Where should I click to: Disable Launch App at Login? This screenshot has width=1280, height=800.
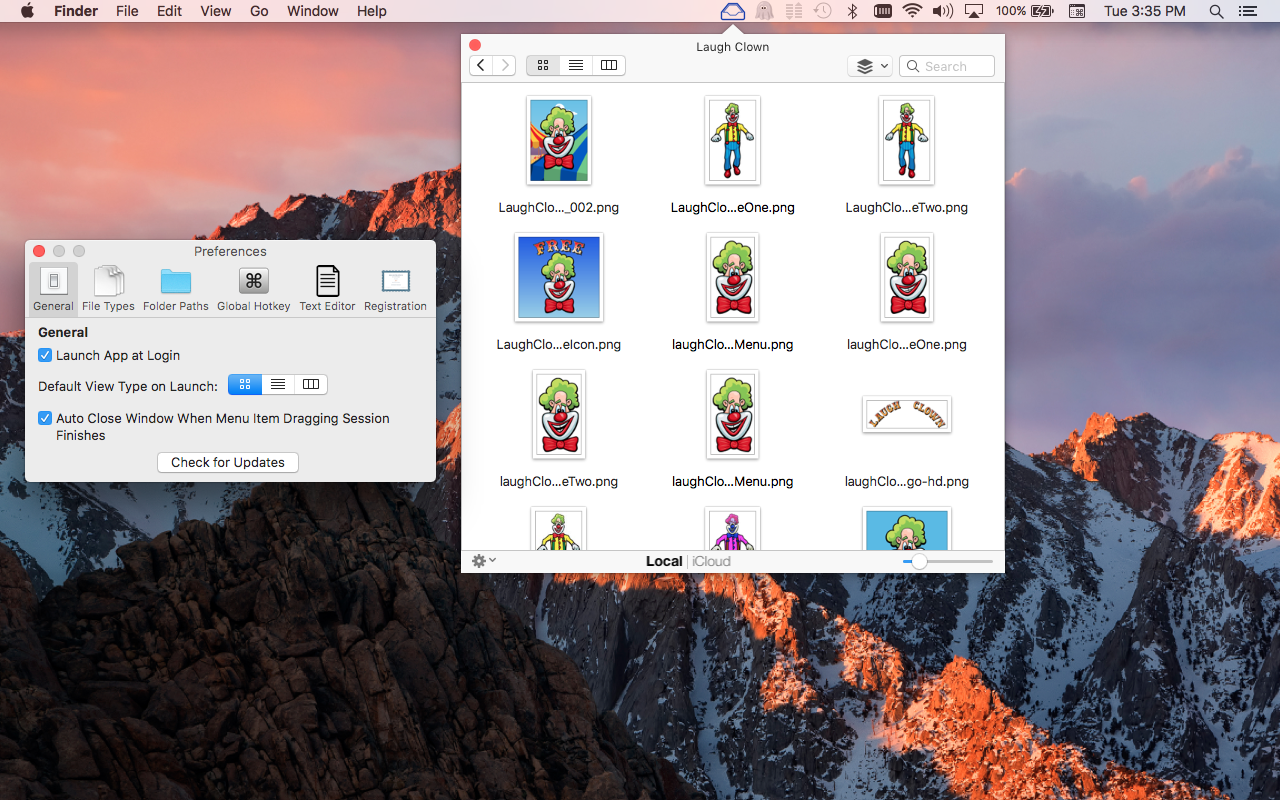45,355
